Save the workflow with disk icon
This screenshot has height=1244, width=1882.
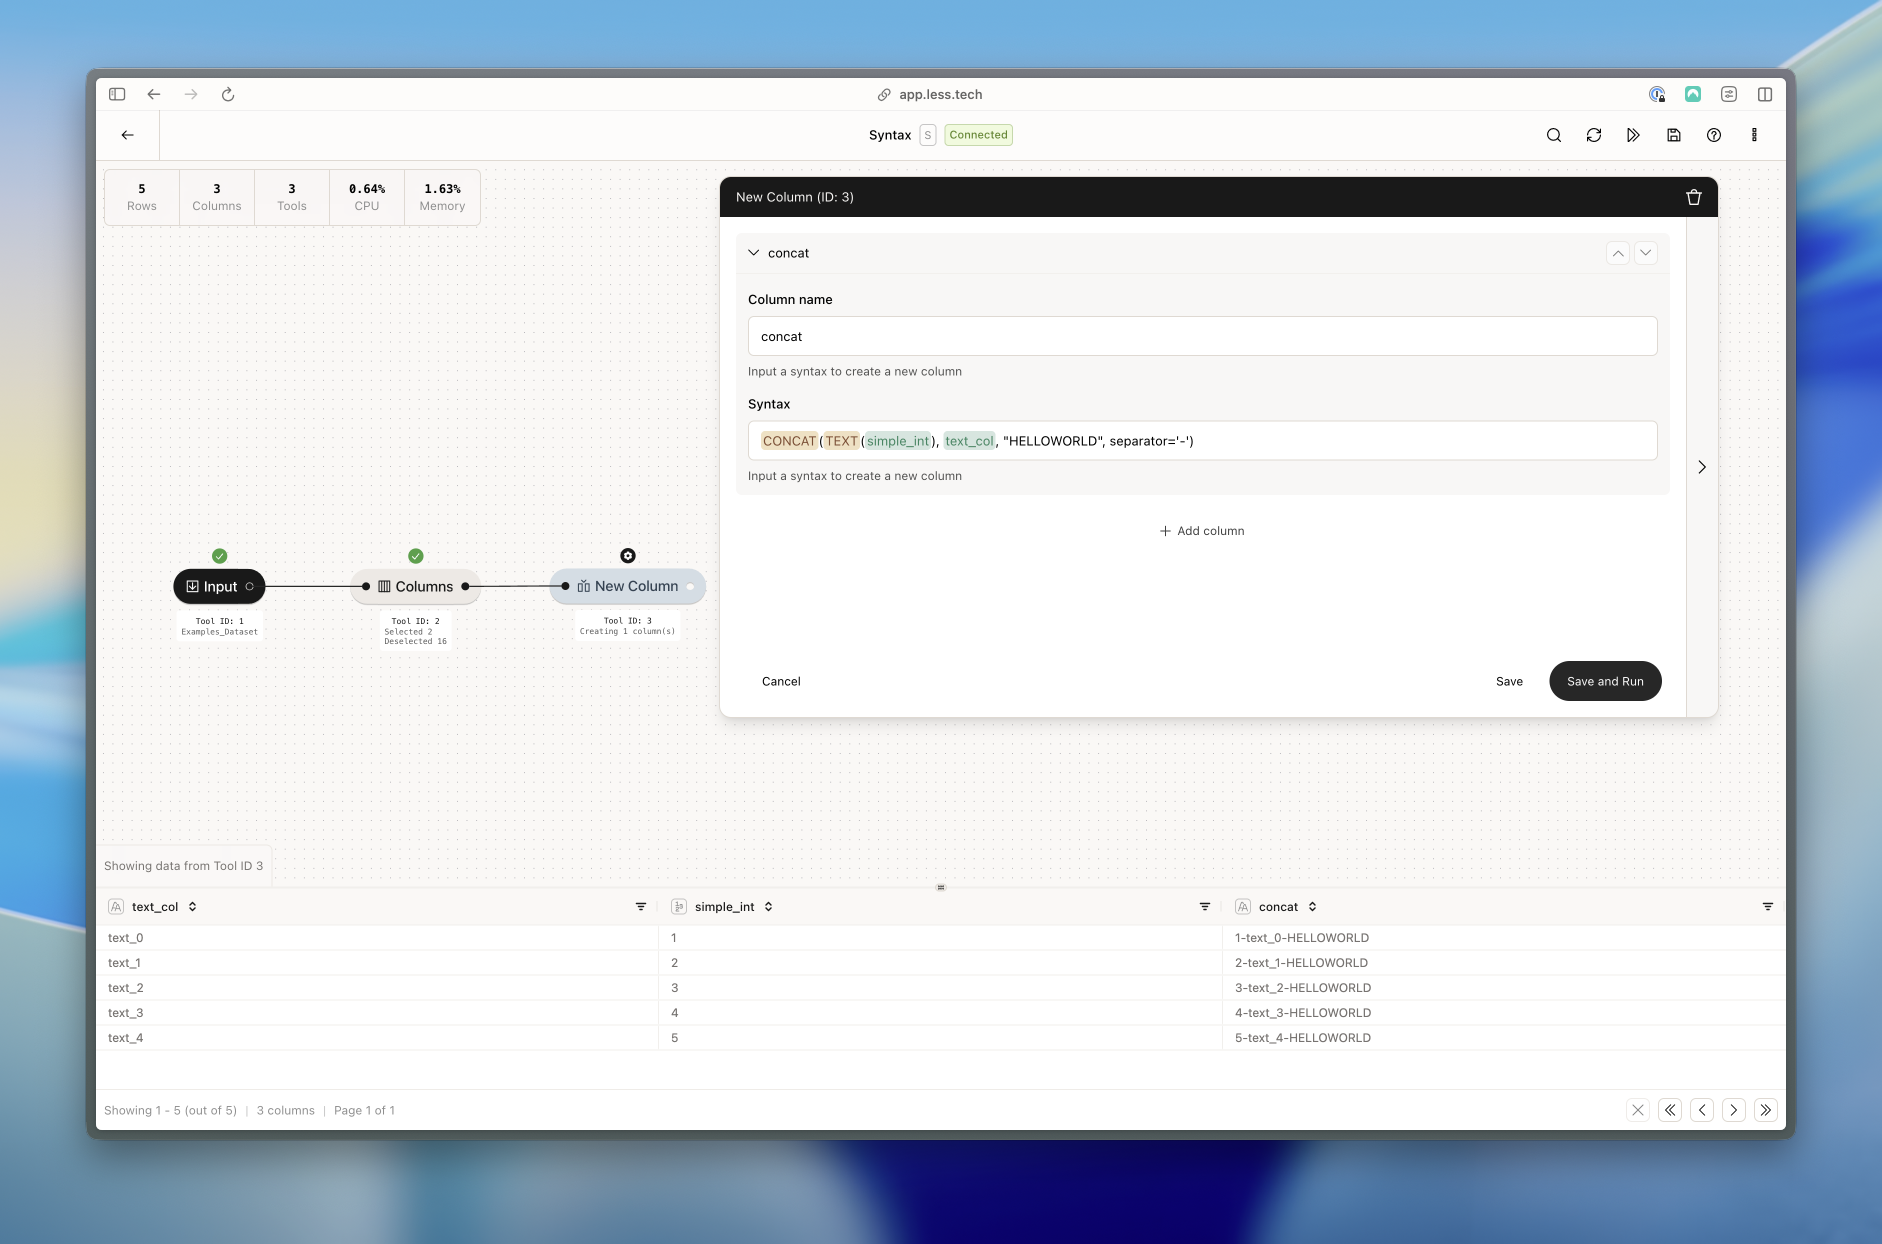[1674, 135]
